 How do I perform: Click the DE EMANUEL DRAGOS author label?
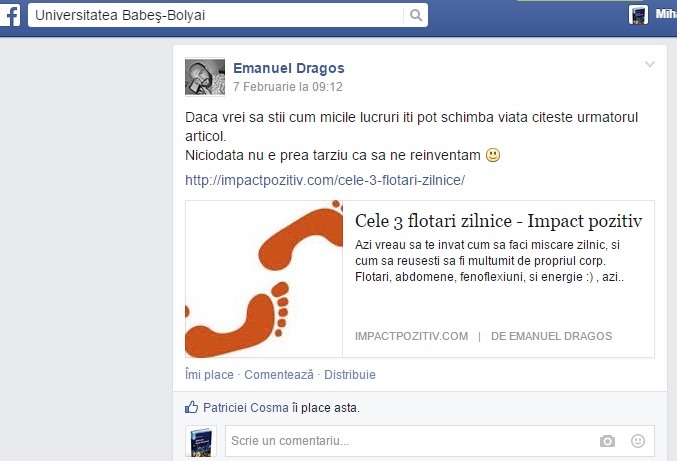(551, 336)
